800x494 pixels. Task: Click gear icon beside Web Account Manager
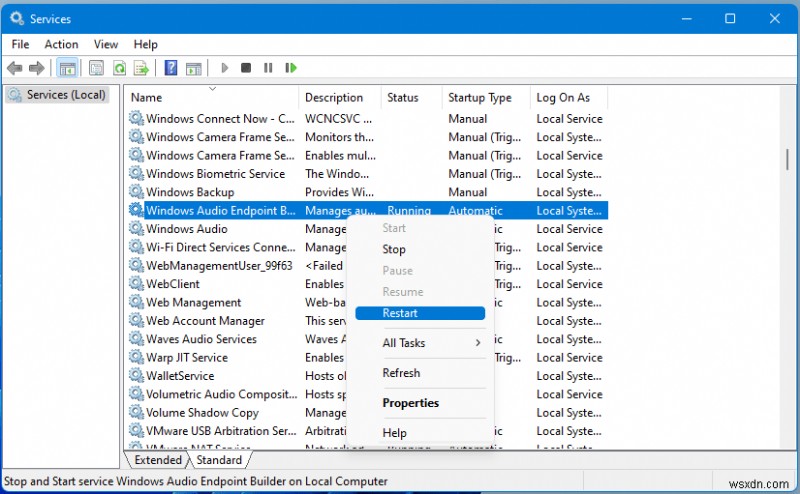[136, 320]
